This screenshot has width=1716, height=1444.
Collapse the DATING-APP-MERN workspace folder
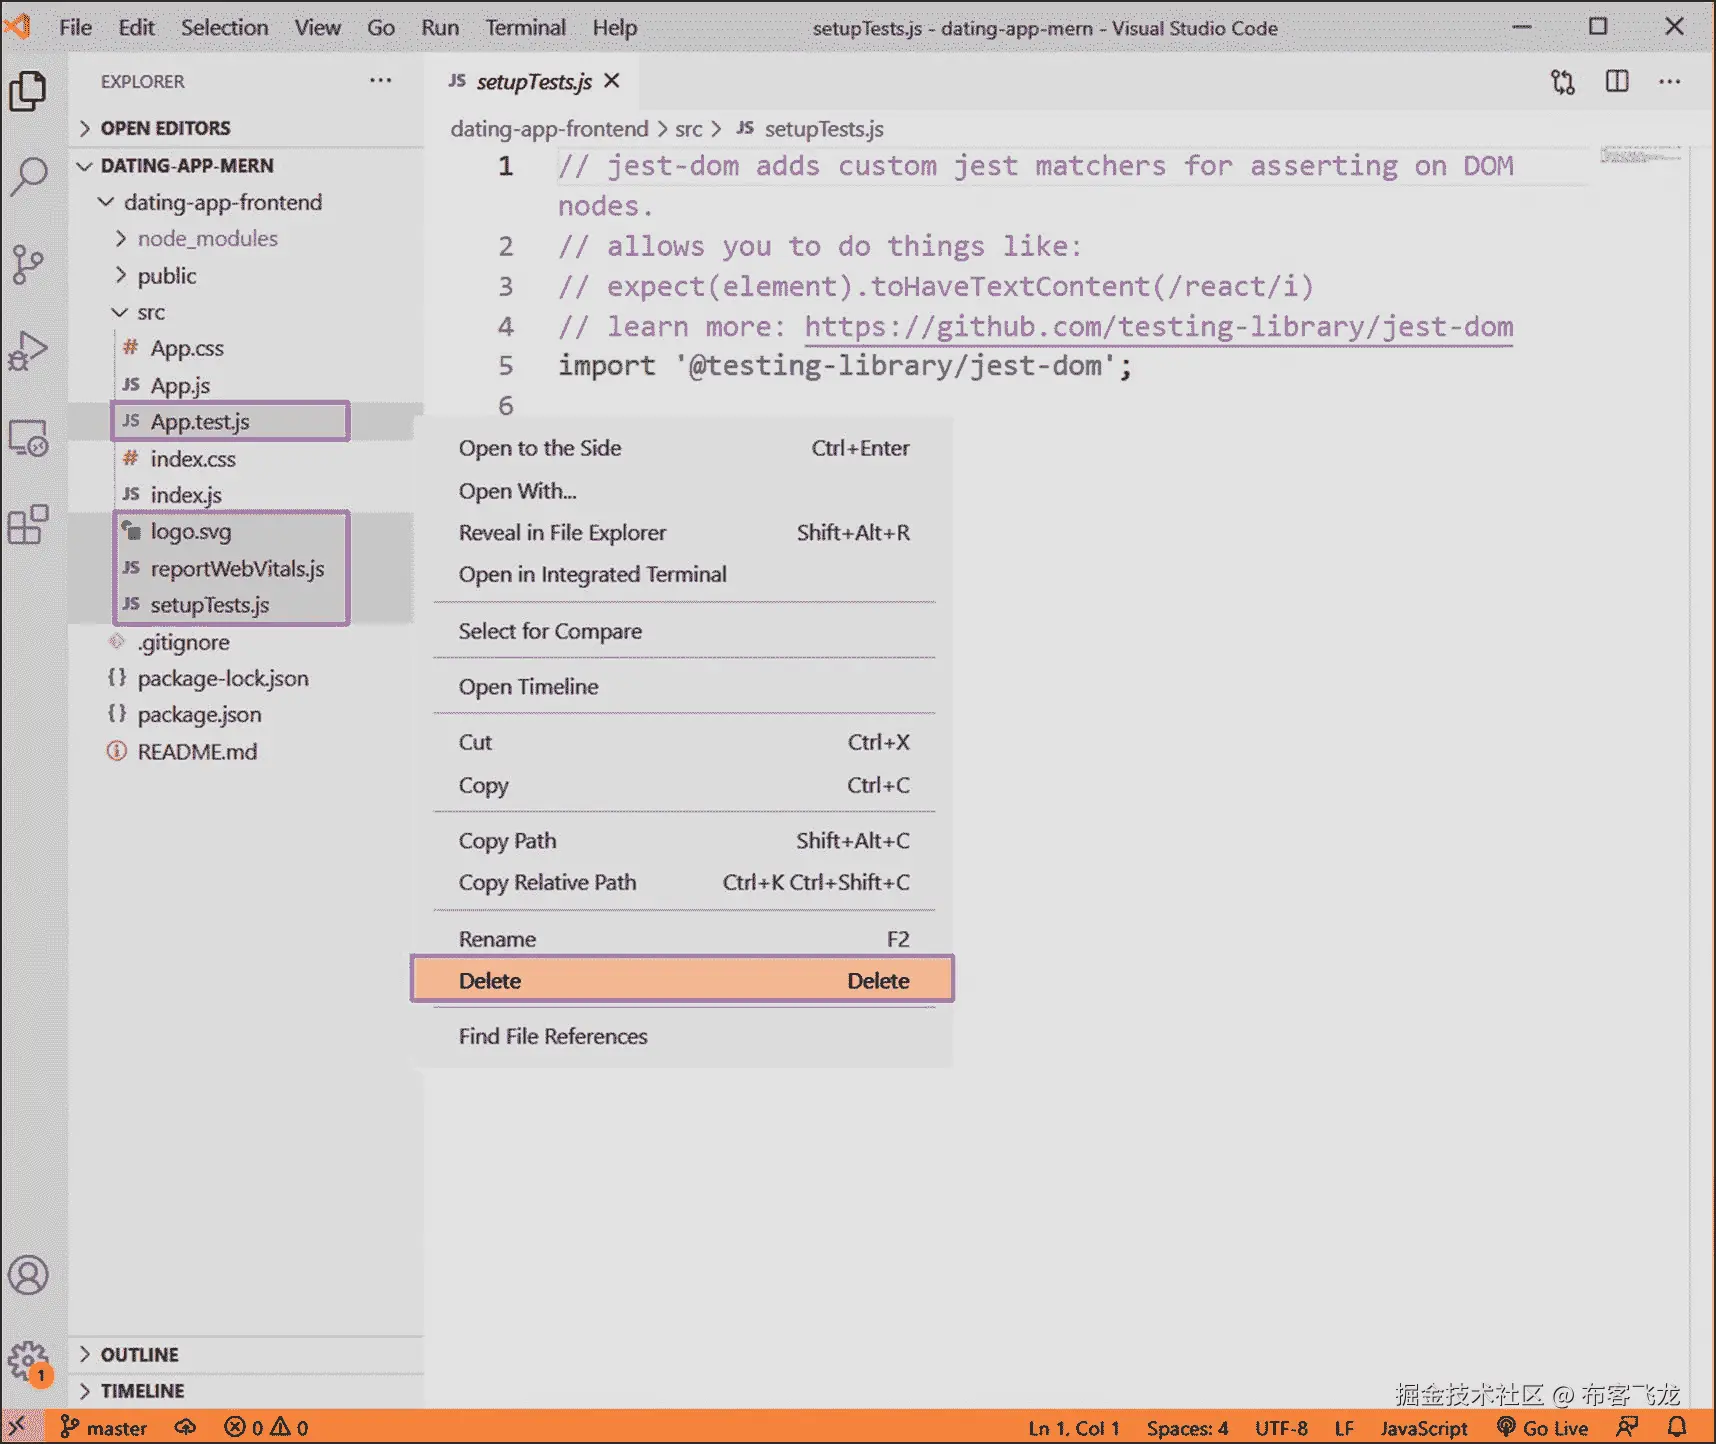[247, 165]
